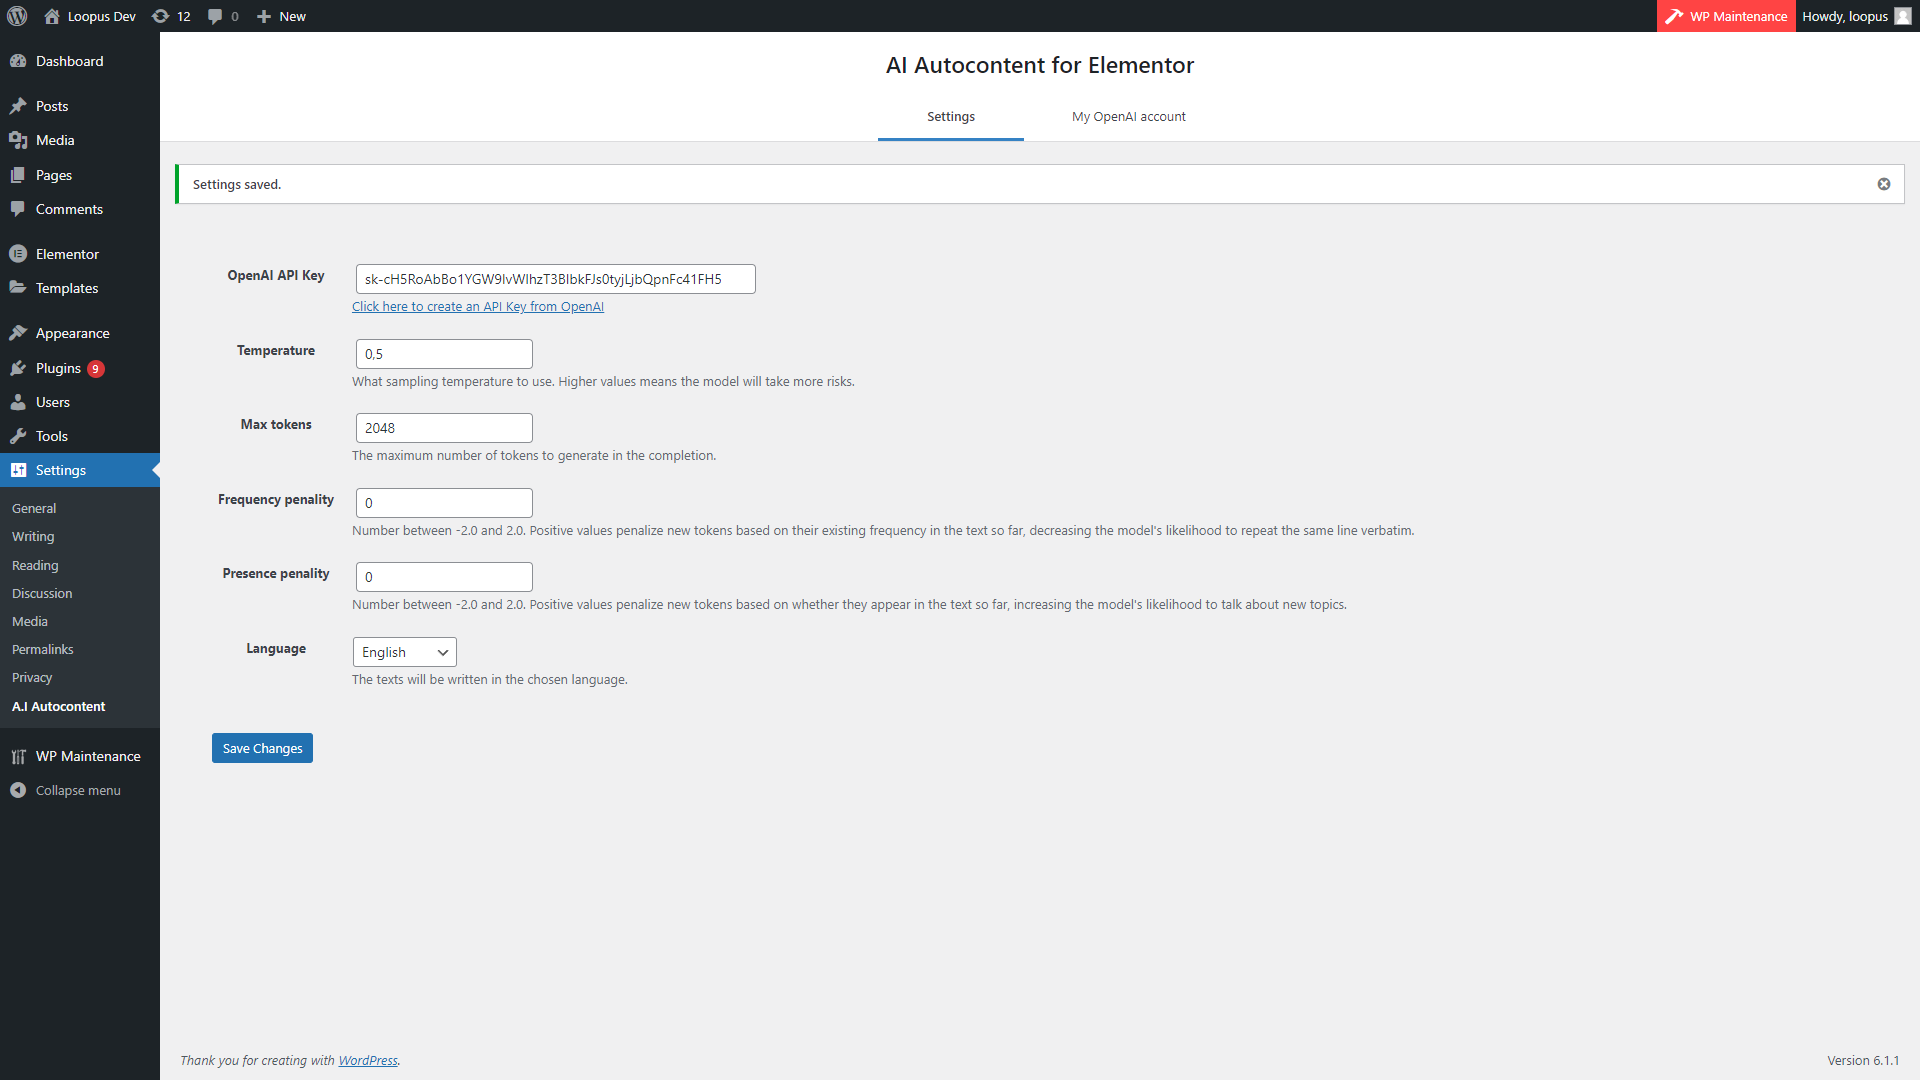Focus the Temperature input field
Image resolution: width=1920 pixels, height=1080 pixels.
tap(444, 354)
